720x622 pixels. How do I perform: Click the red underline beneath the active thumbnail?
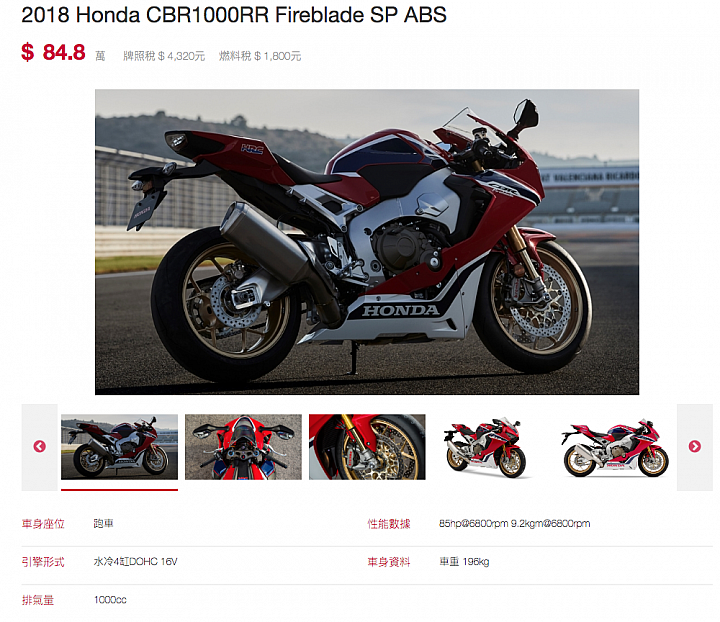click(x=119, y=490)
